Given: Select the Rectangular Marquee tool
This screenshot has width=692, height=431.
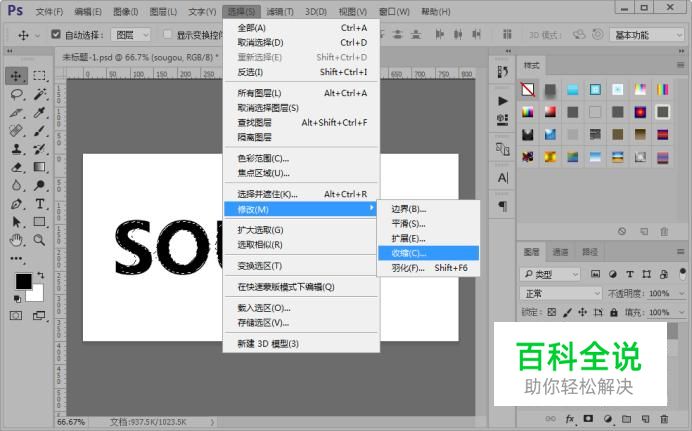Looking at the screenshot, I should pos(39,75).
